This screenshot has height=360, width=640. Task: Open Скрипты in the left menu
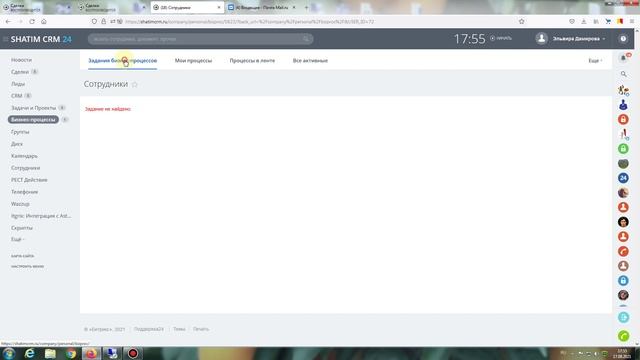[22, 228]
